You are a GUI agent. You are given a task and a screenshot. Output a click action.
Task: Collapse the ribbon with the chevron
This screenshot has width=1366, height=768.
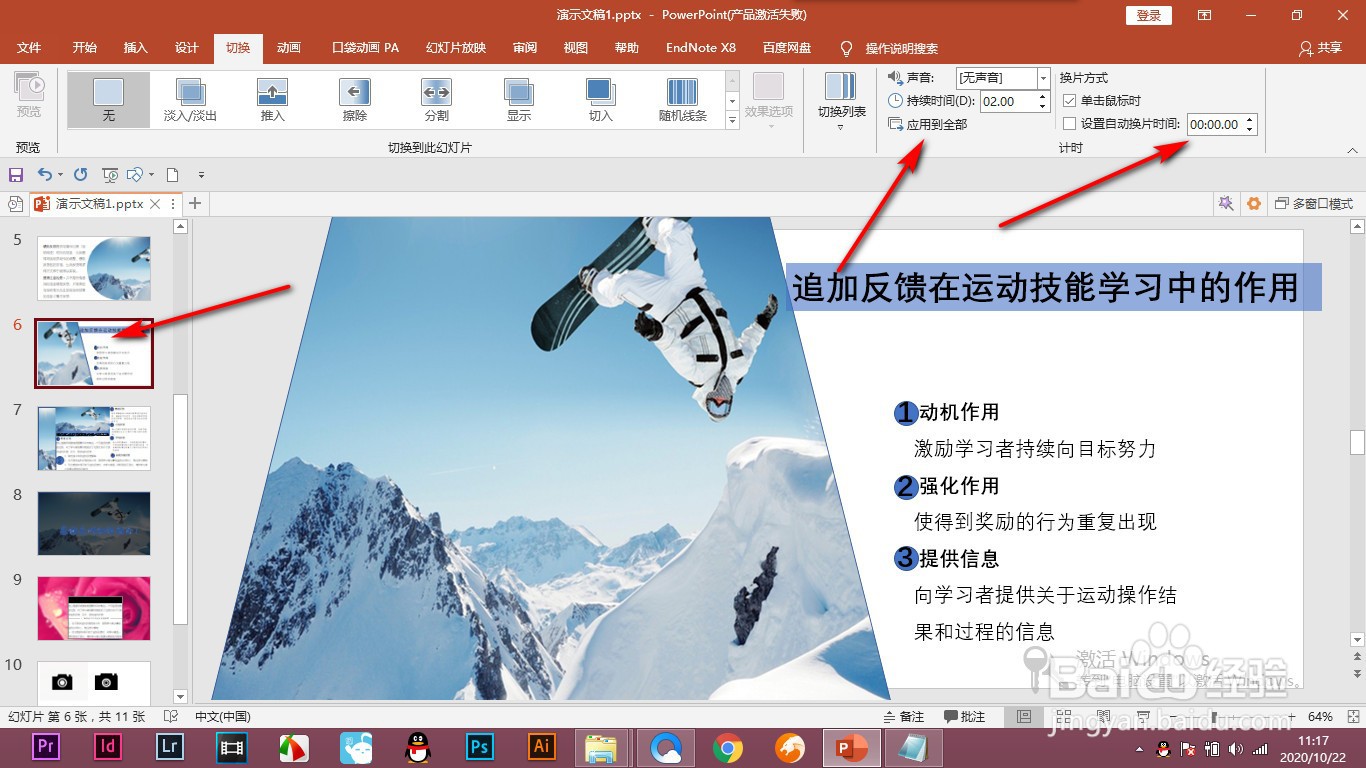click(1353, 150)
